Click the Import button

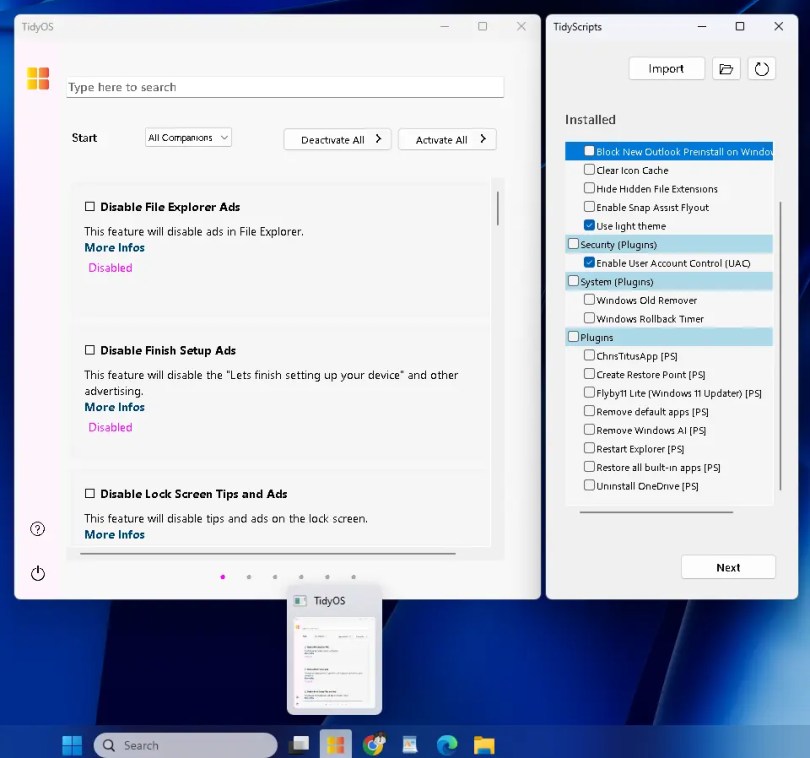pyautogui.click(x=666, y=69)
